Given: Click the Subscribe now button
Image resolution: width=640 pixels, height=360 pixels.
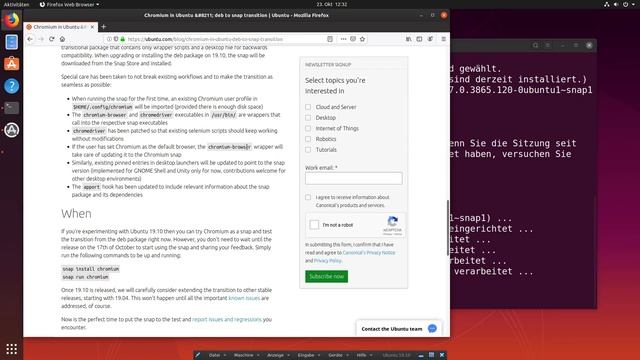Looking at the screenshot, I should (327, 276).
